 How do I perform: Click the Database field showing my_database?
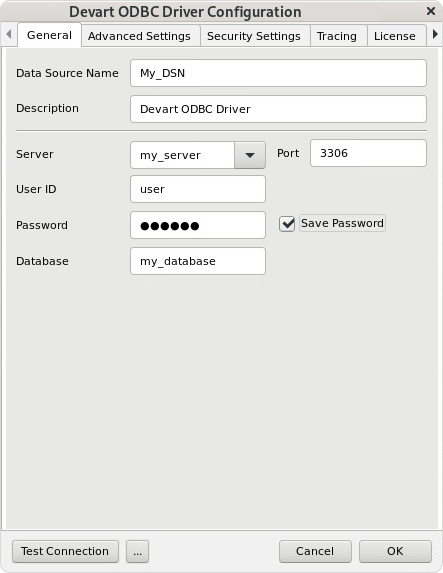point(198,261)
